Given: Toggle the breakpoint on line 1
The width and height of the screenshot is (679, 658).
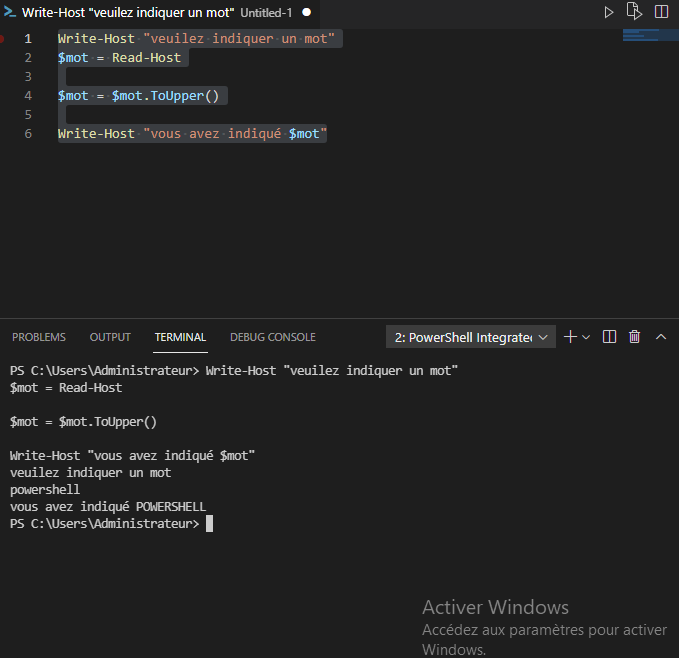Looking at the screenshot, I should pos(2,39).
